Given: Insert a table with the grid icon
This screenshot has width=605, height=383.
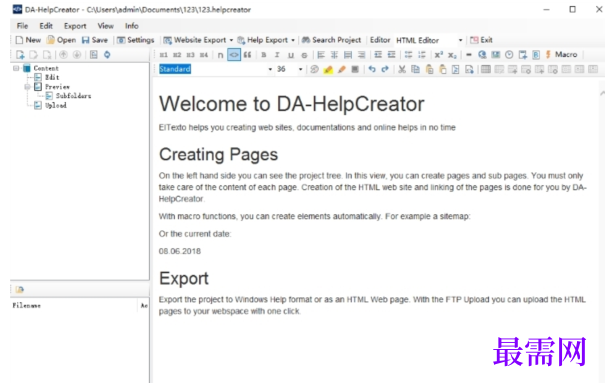Looking at the screenshot, I should [x=486, y=69].
